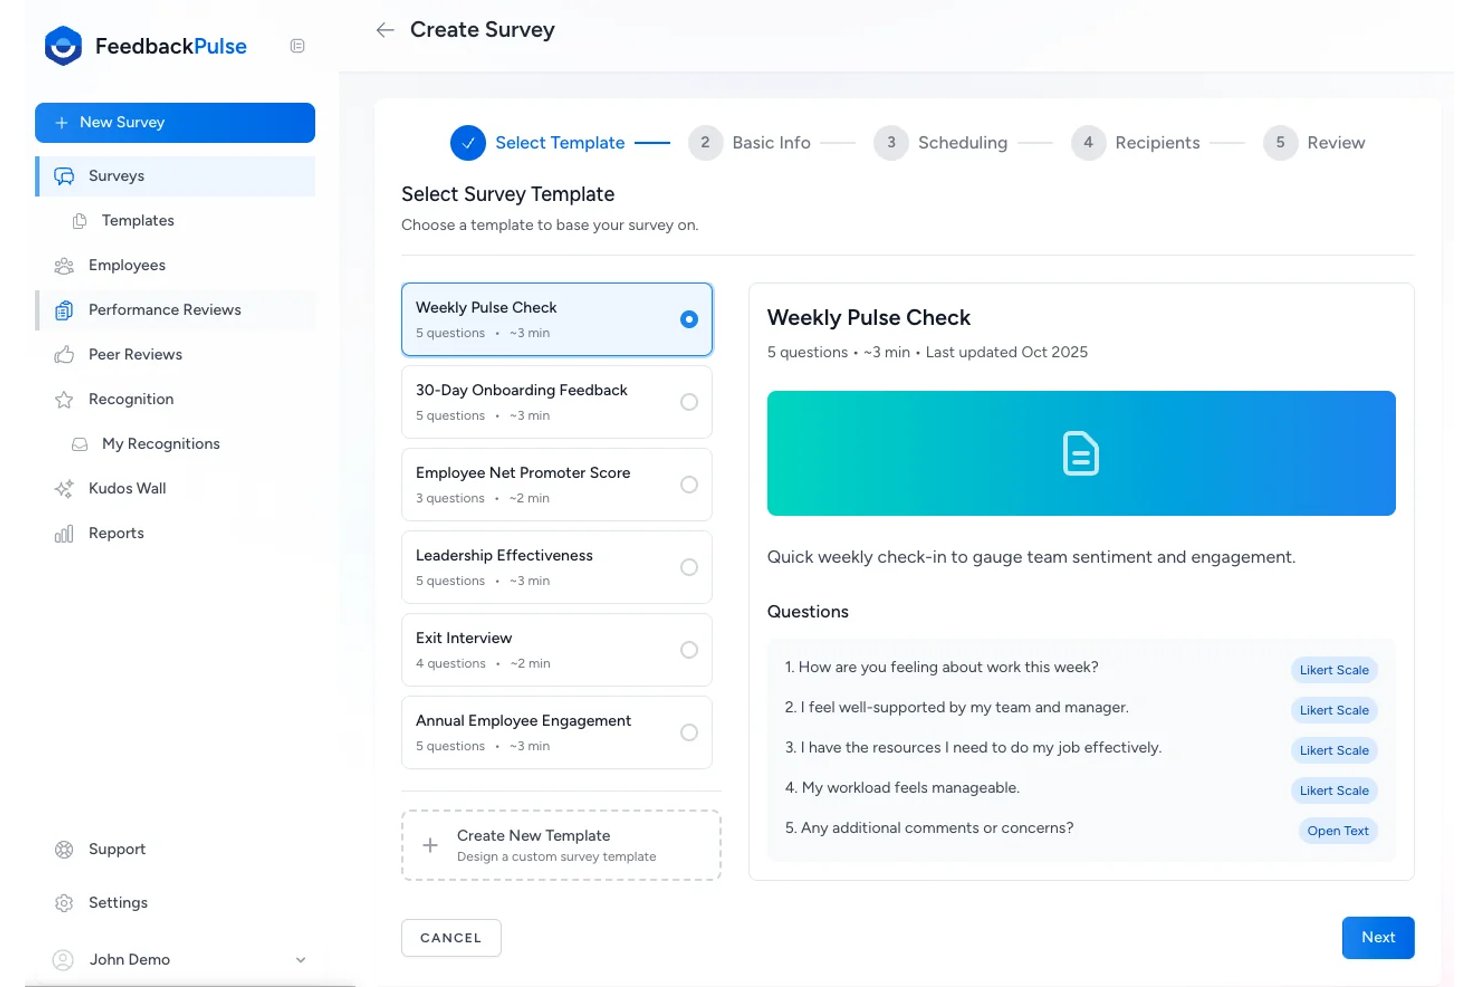
Task: Open Employees via its people icon
Action: tap(64, 265)
